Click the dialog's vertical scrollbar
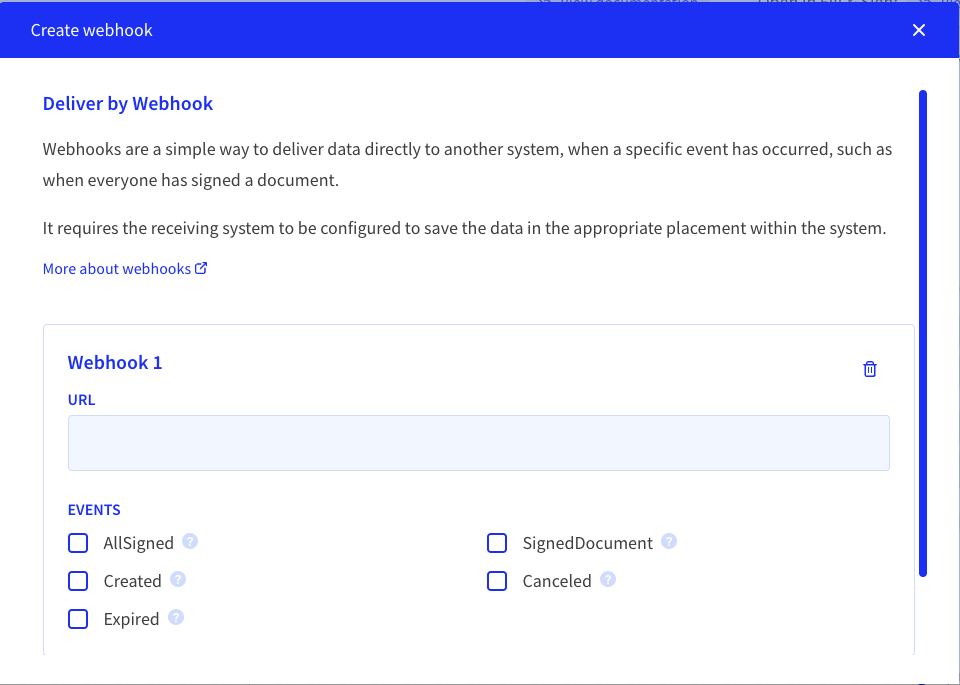 tap(923, 334)
